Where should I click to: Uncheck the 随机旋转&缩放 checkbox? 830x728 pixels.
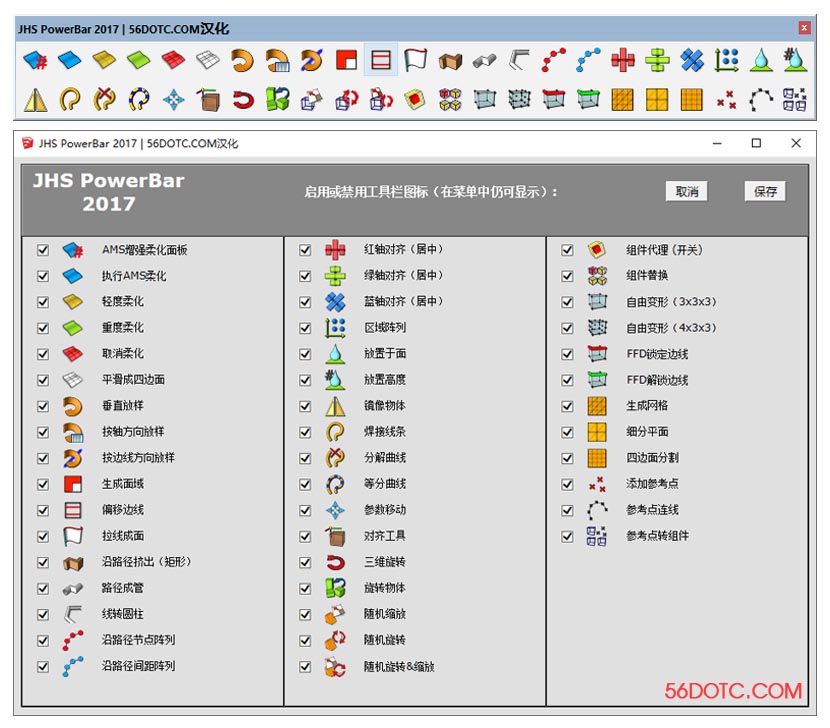(x=306, y=666)
